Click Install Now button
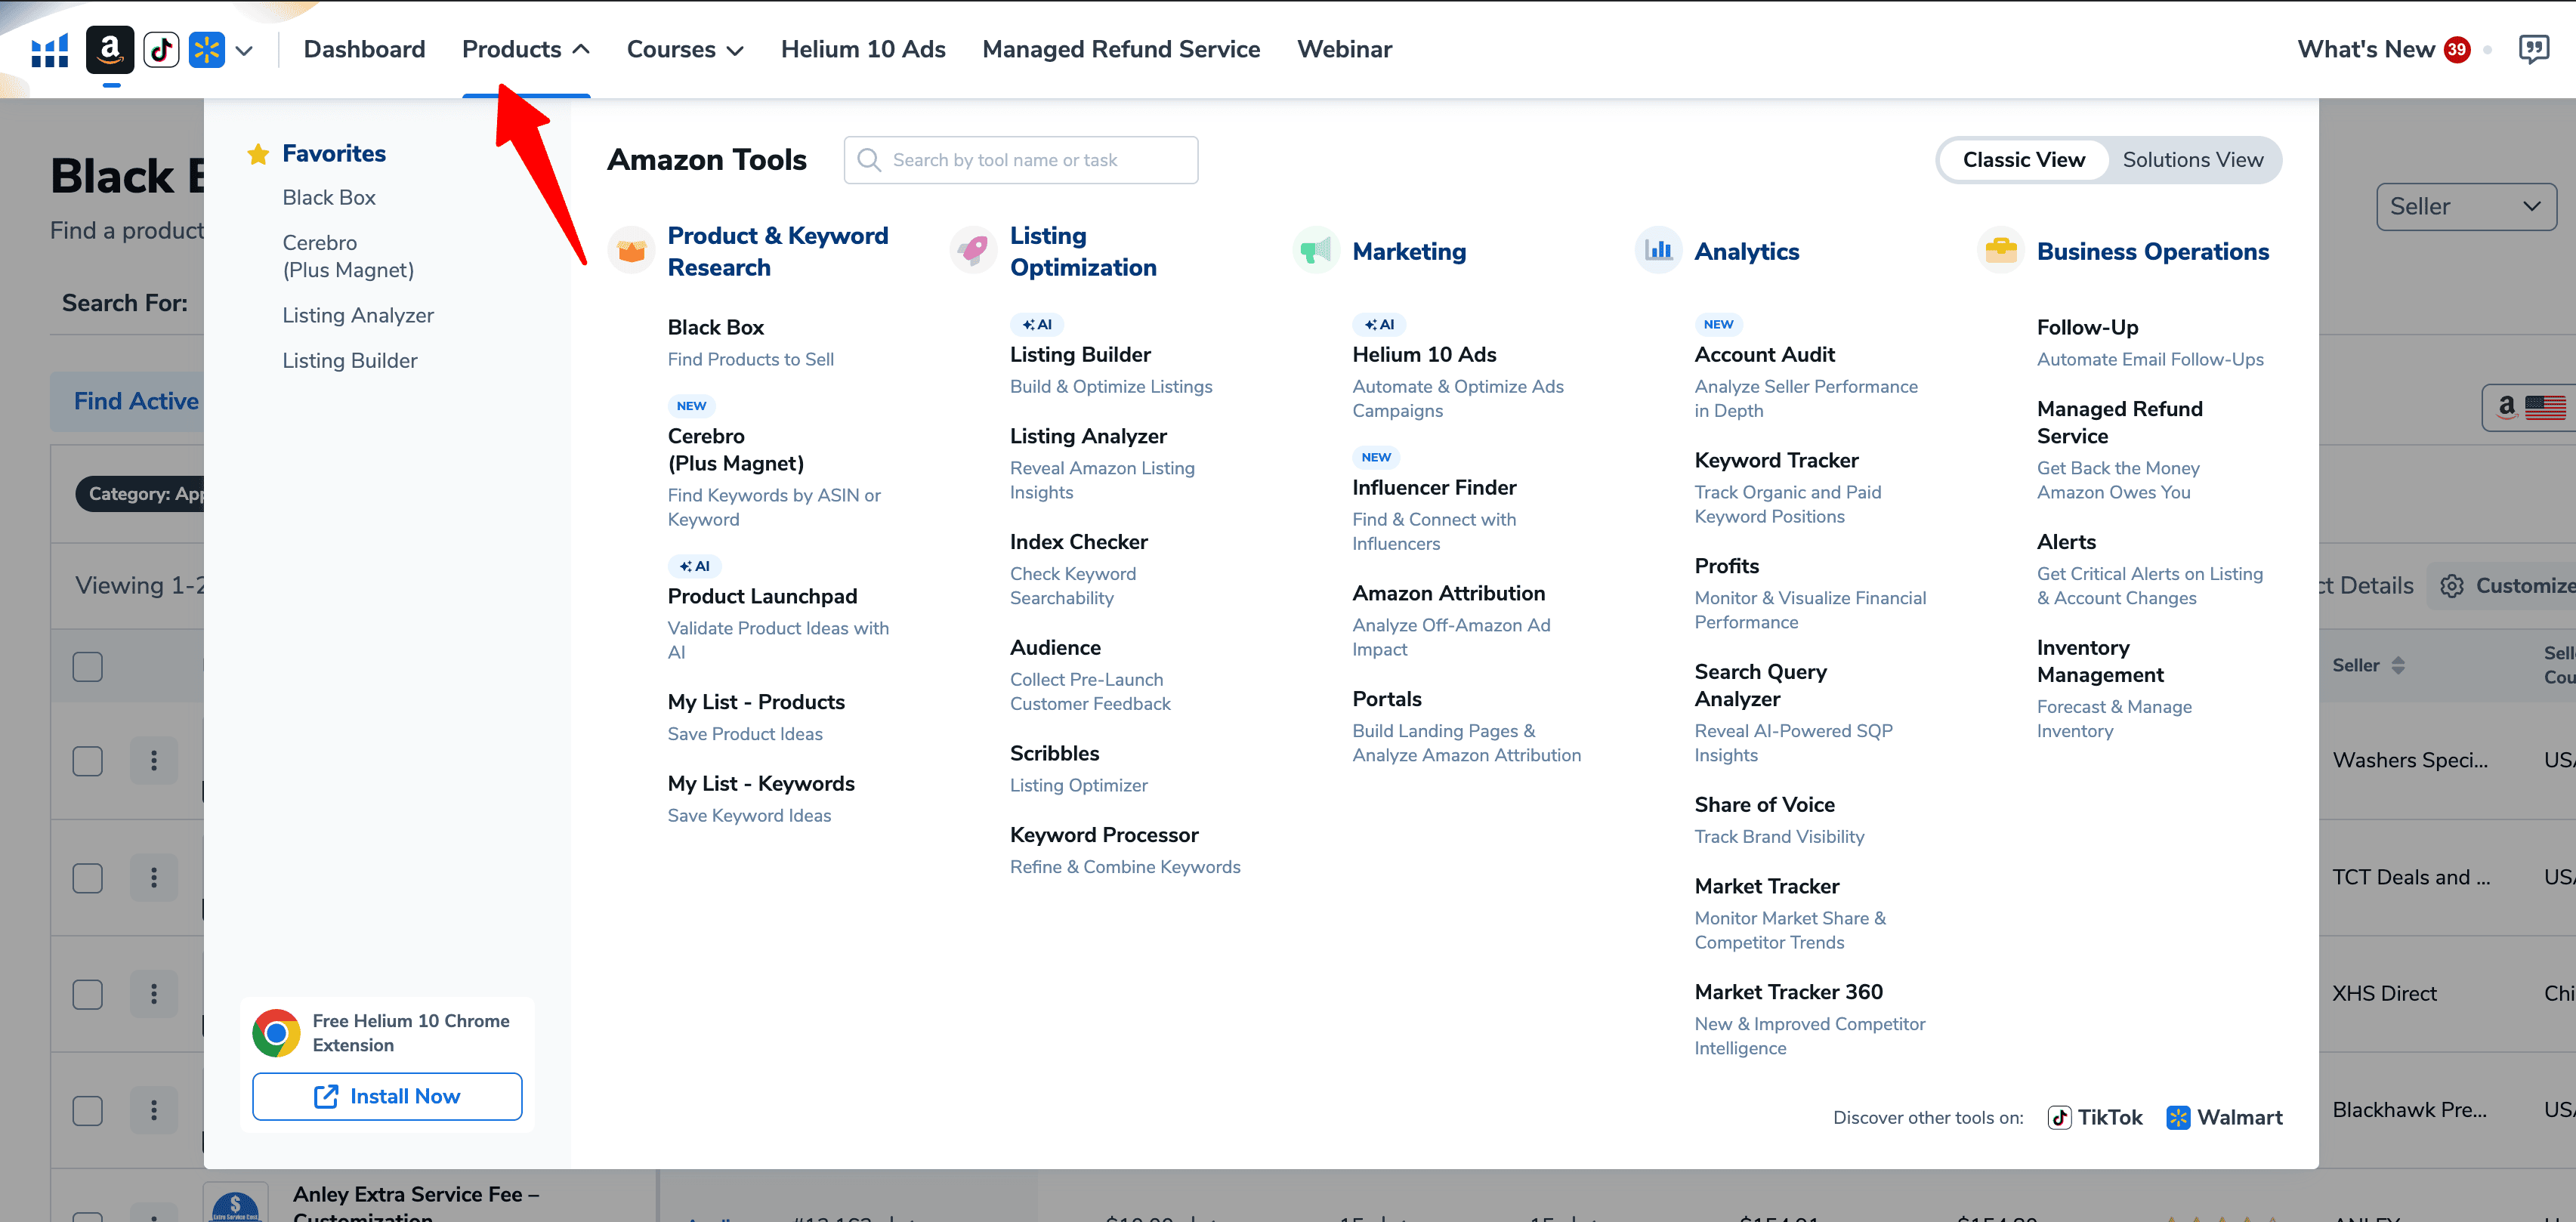 (x=387, y=1097)
